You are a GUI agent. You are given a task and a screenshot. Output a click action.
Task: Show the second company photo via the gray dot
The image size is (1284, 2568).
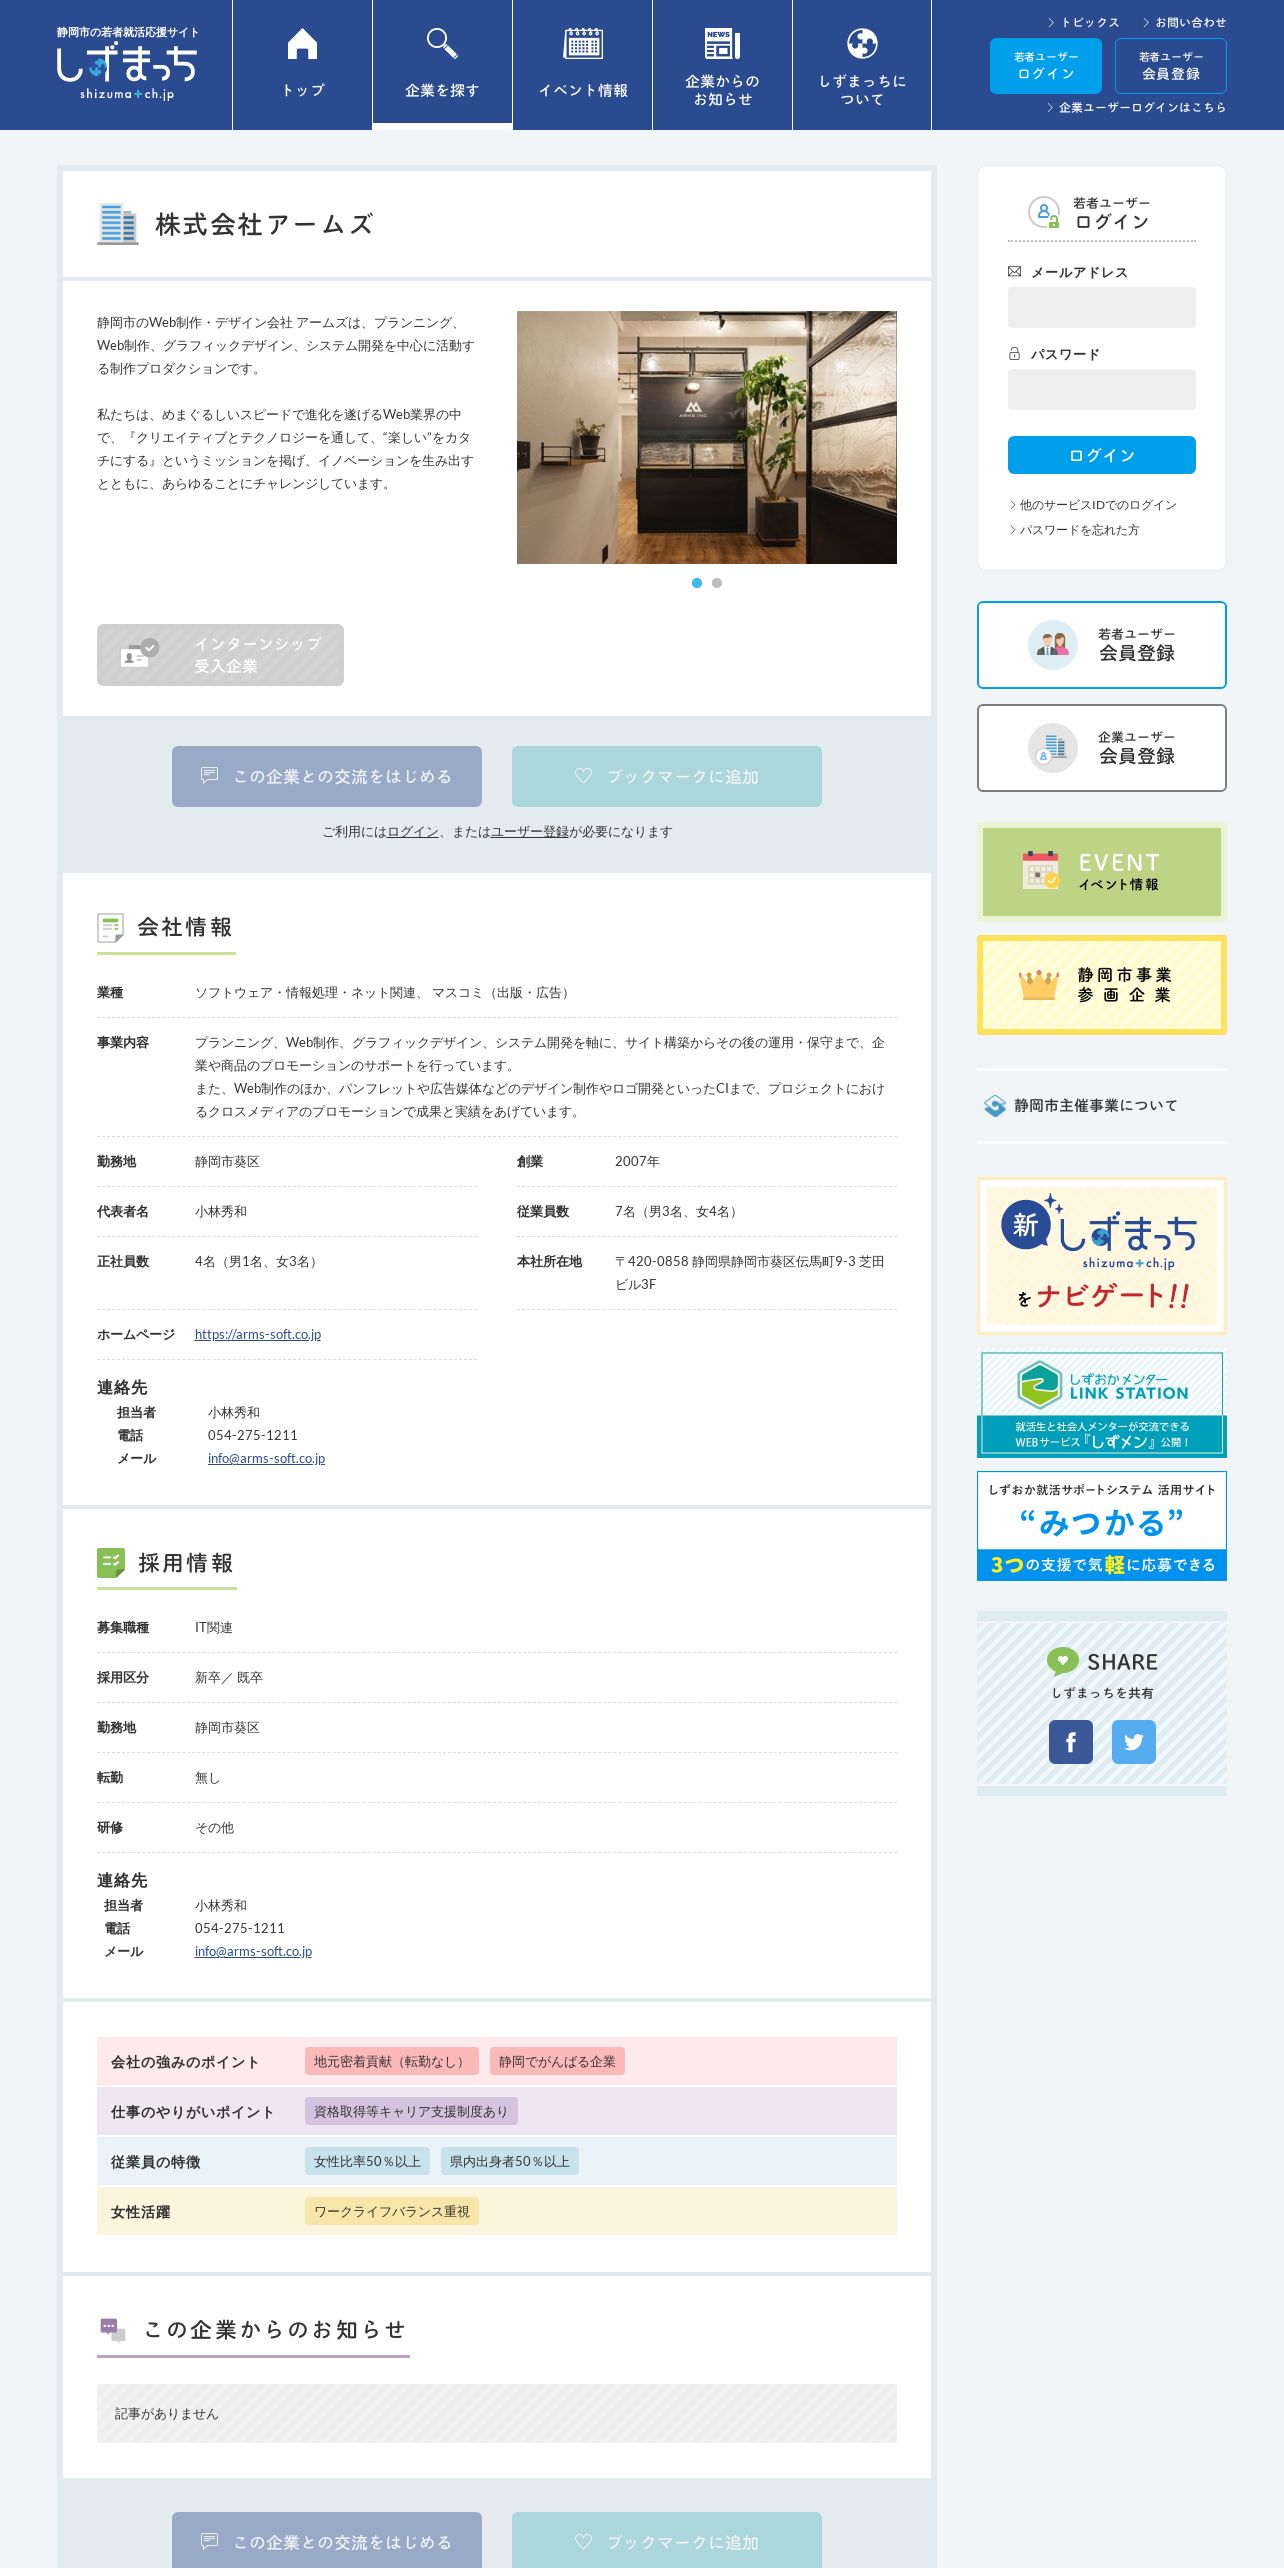[x=717, y=583]
